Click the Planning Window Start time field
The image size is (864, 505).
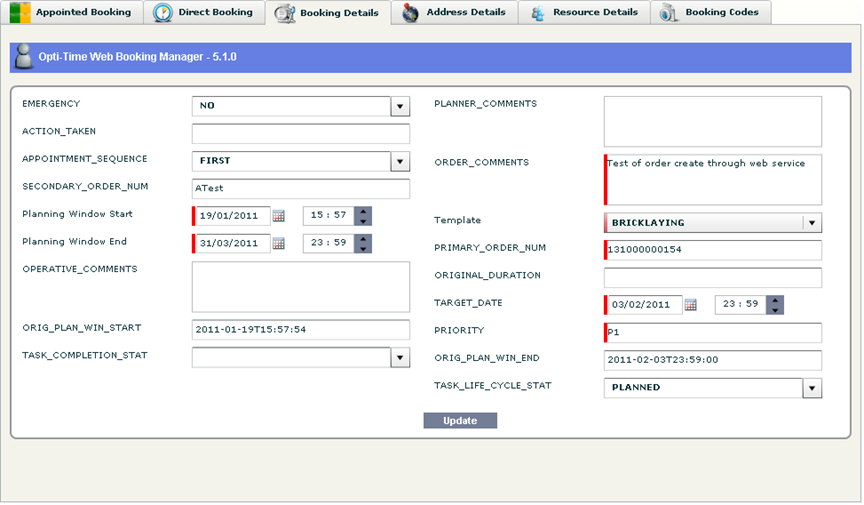click(328, 216)
